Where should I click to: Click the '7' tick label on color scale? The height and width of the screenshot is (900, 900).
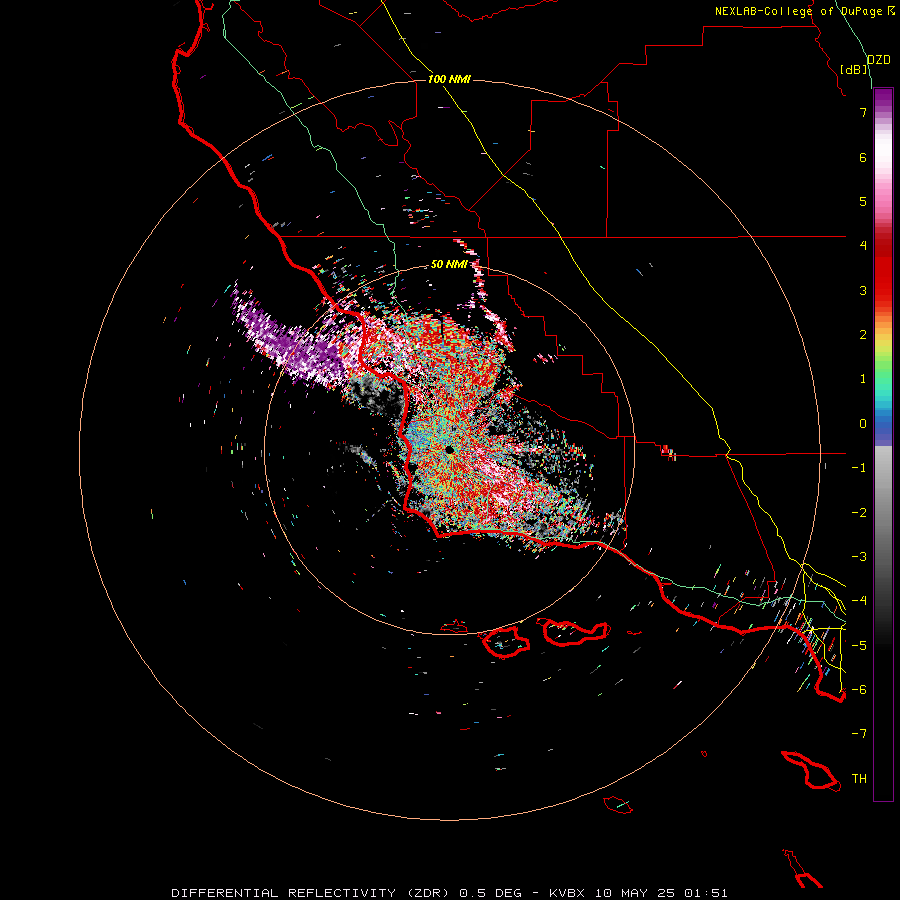[x=863, y=112]
